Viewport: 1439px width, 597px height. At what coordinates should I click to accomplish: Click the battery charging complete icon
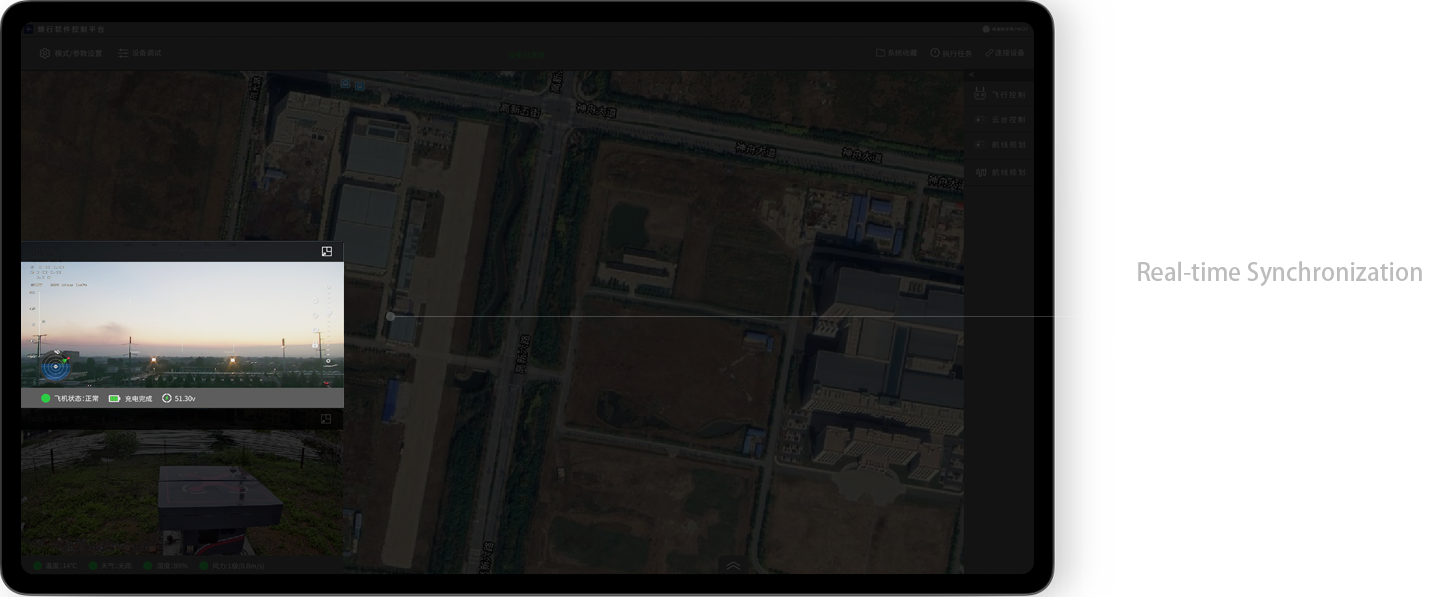114,398
